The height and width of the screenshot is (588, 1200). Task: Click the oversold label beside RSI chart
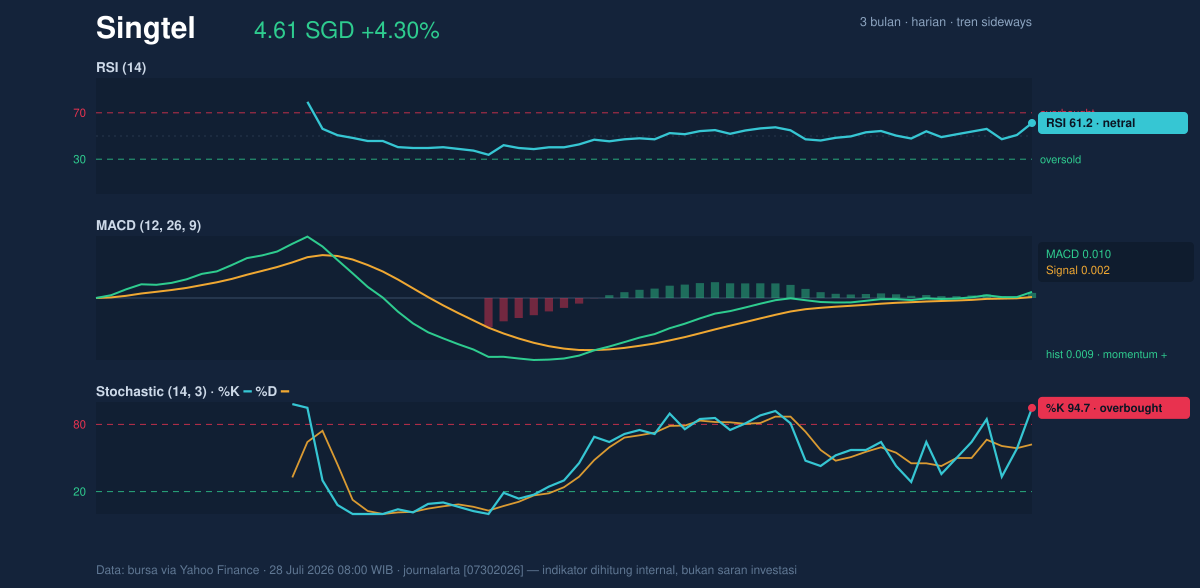tap(1060, 159)
